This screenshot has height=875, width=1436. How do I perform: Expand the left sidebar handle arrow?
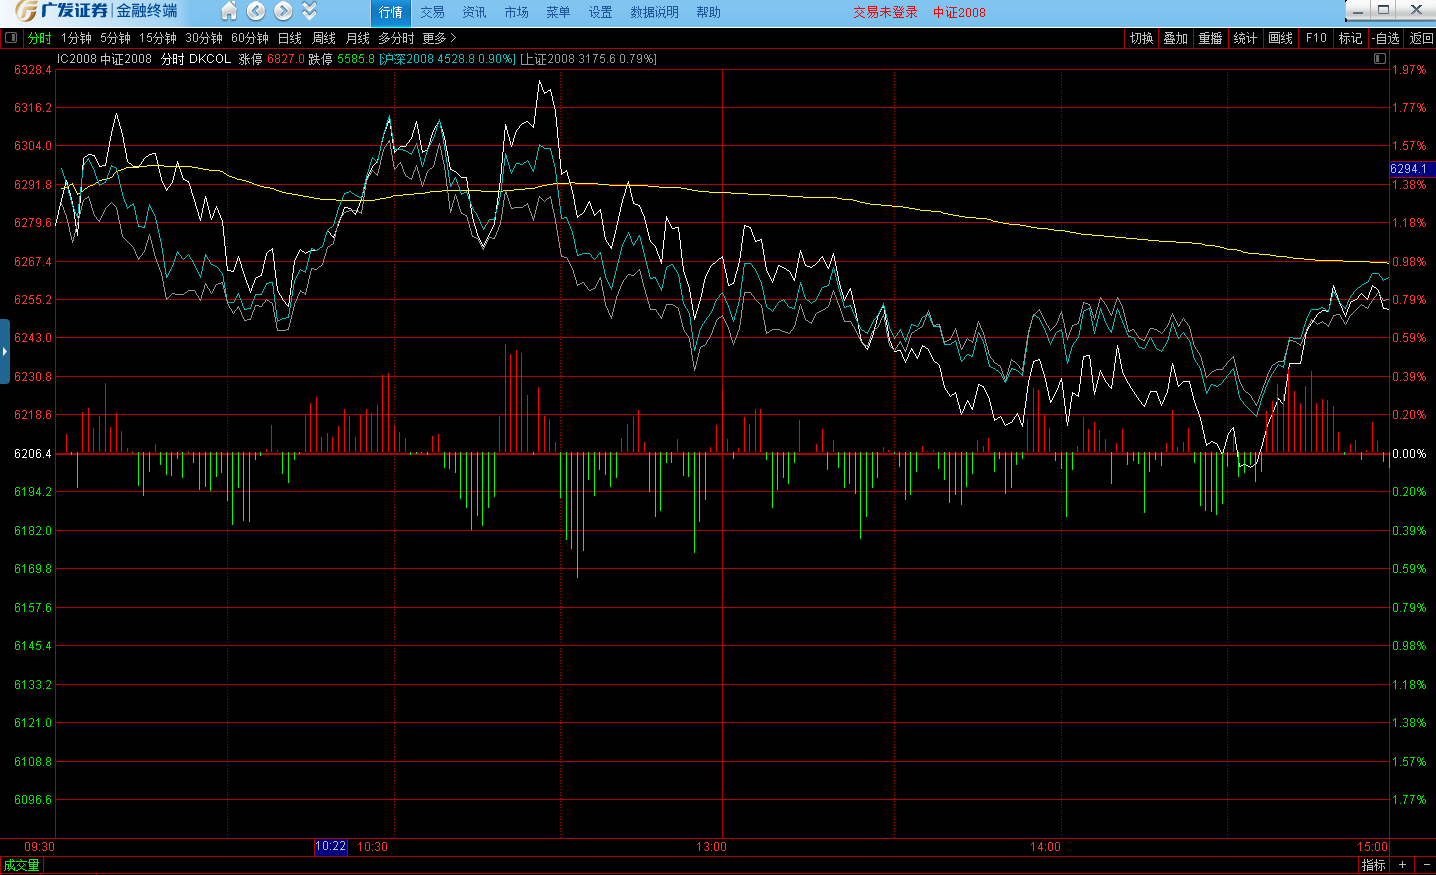5,351
